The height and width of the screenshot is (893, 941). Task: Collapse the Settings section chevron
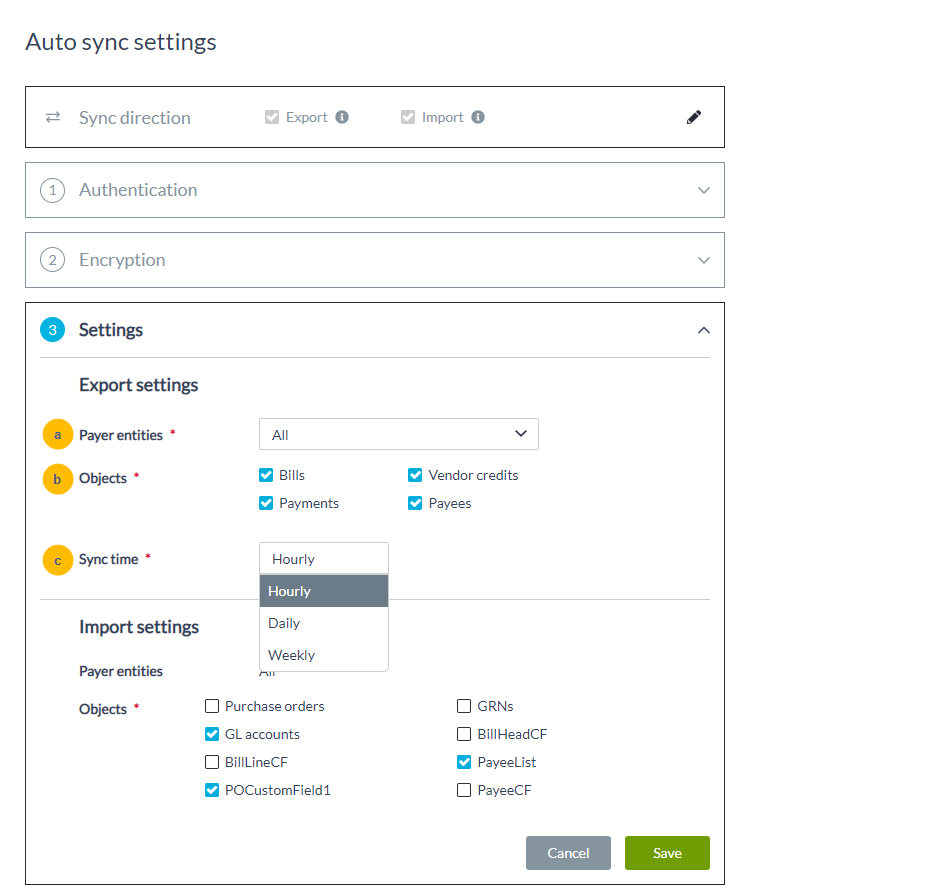click(x=704, y=330)
